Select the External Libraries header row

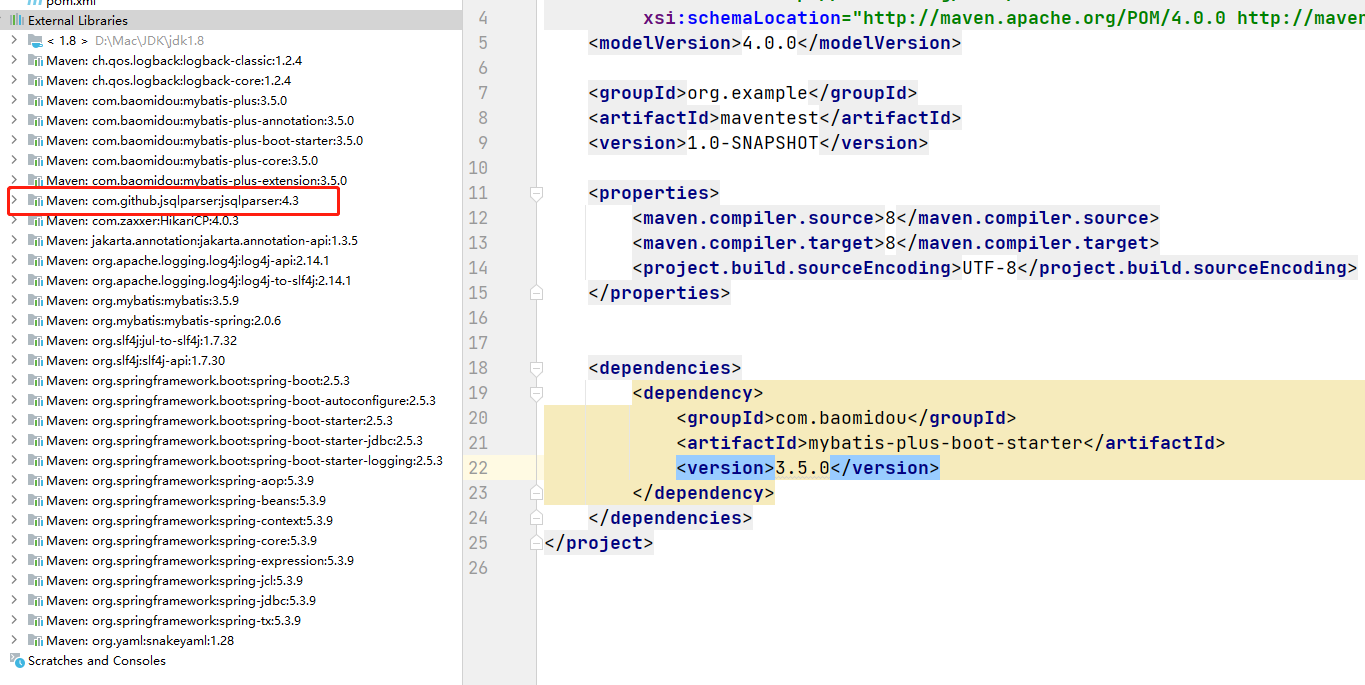coord(78,20)
